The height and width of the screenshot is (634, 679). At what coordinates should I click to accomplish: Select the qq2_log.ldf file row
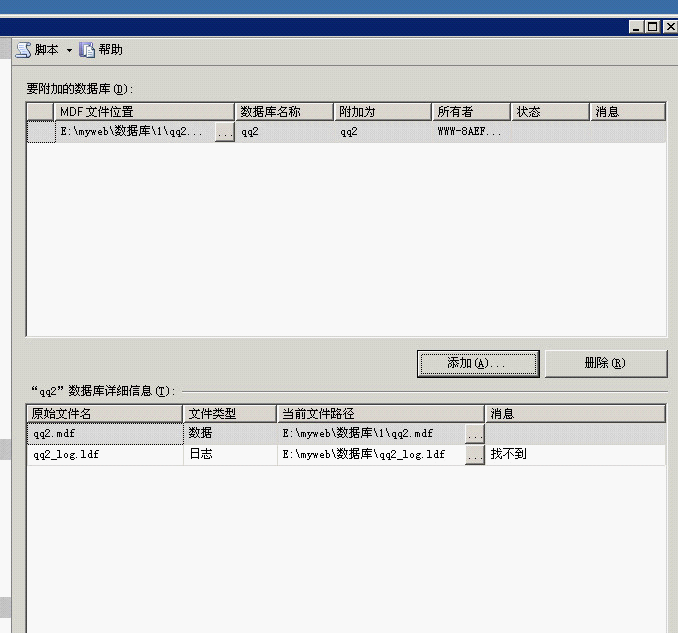[x=104, y=455]
